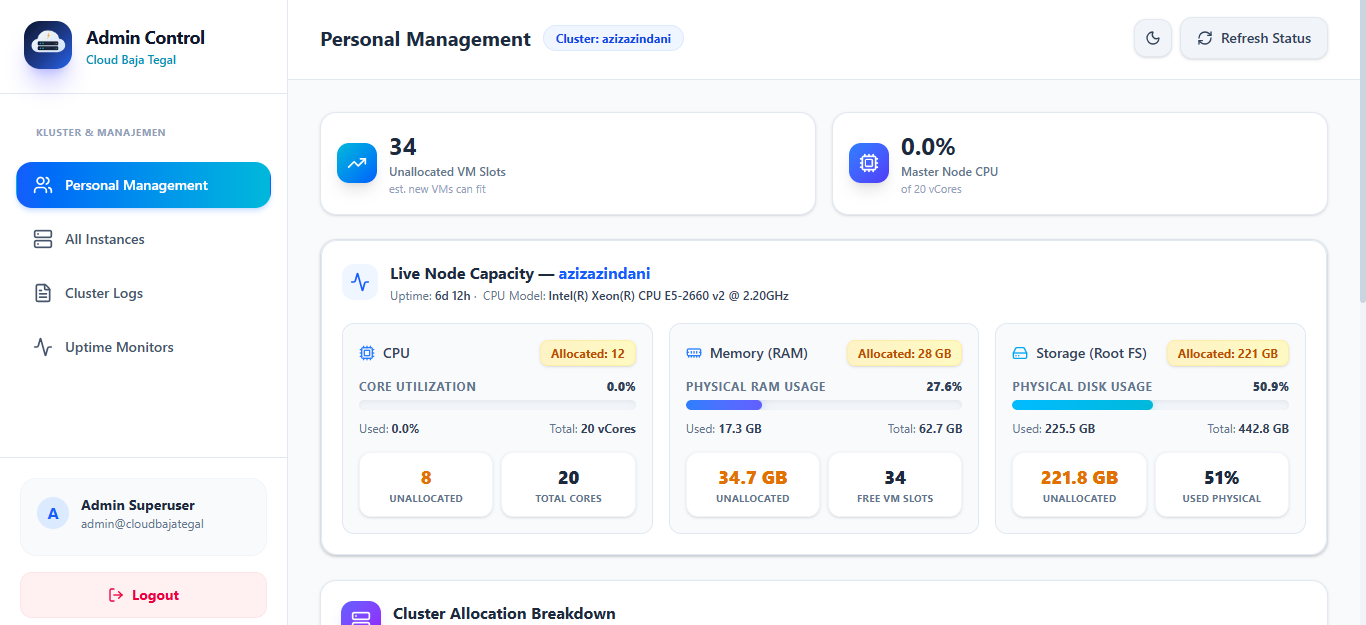This screenshot has height=625, width=1366.
Task: Click the 34 Unallocated VM Slots card
Action: [568, 163]
